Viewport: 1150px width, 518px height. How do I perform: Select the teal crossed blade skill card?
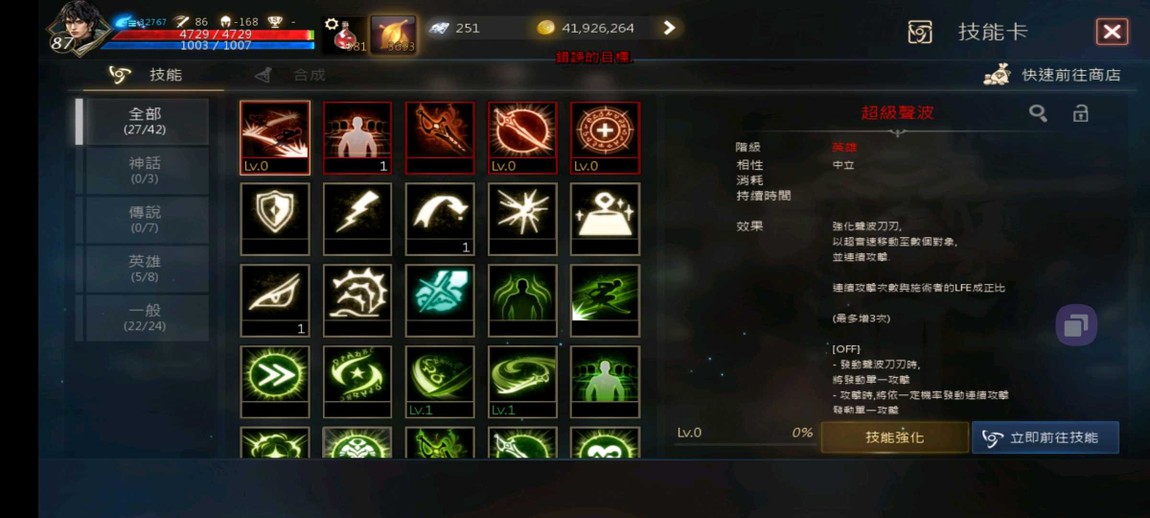(440, 300)
